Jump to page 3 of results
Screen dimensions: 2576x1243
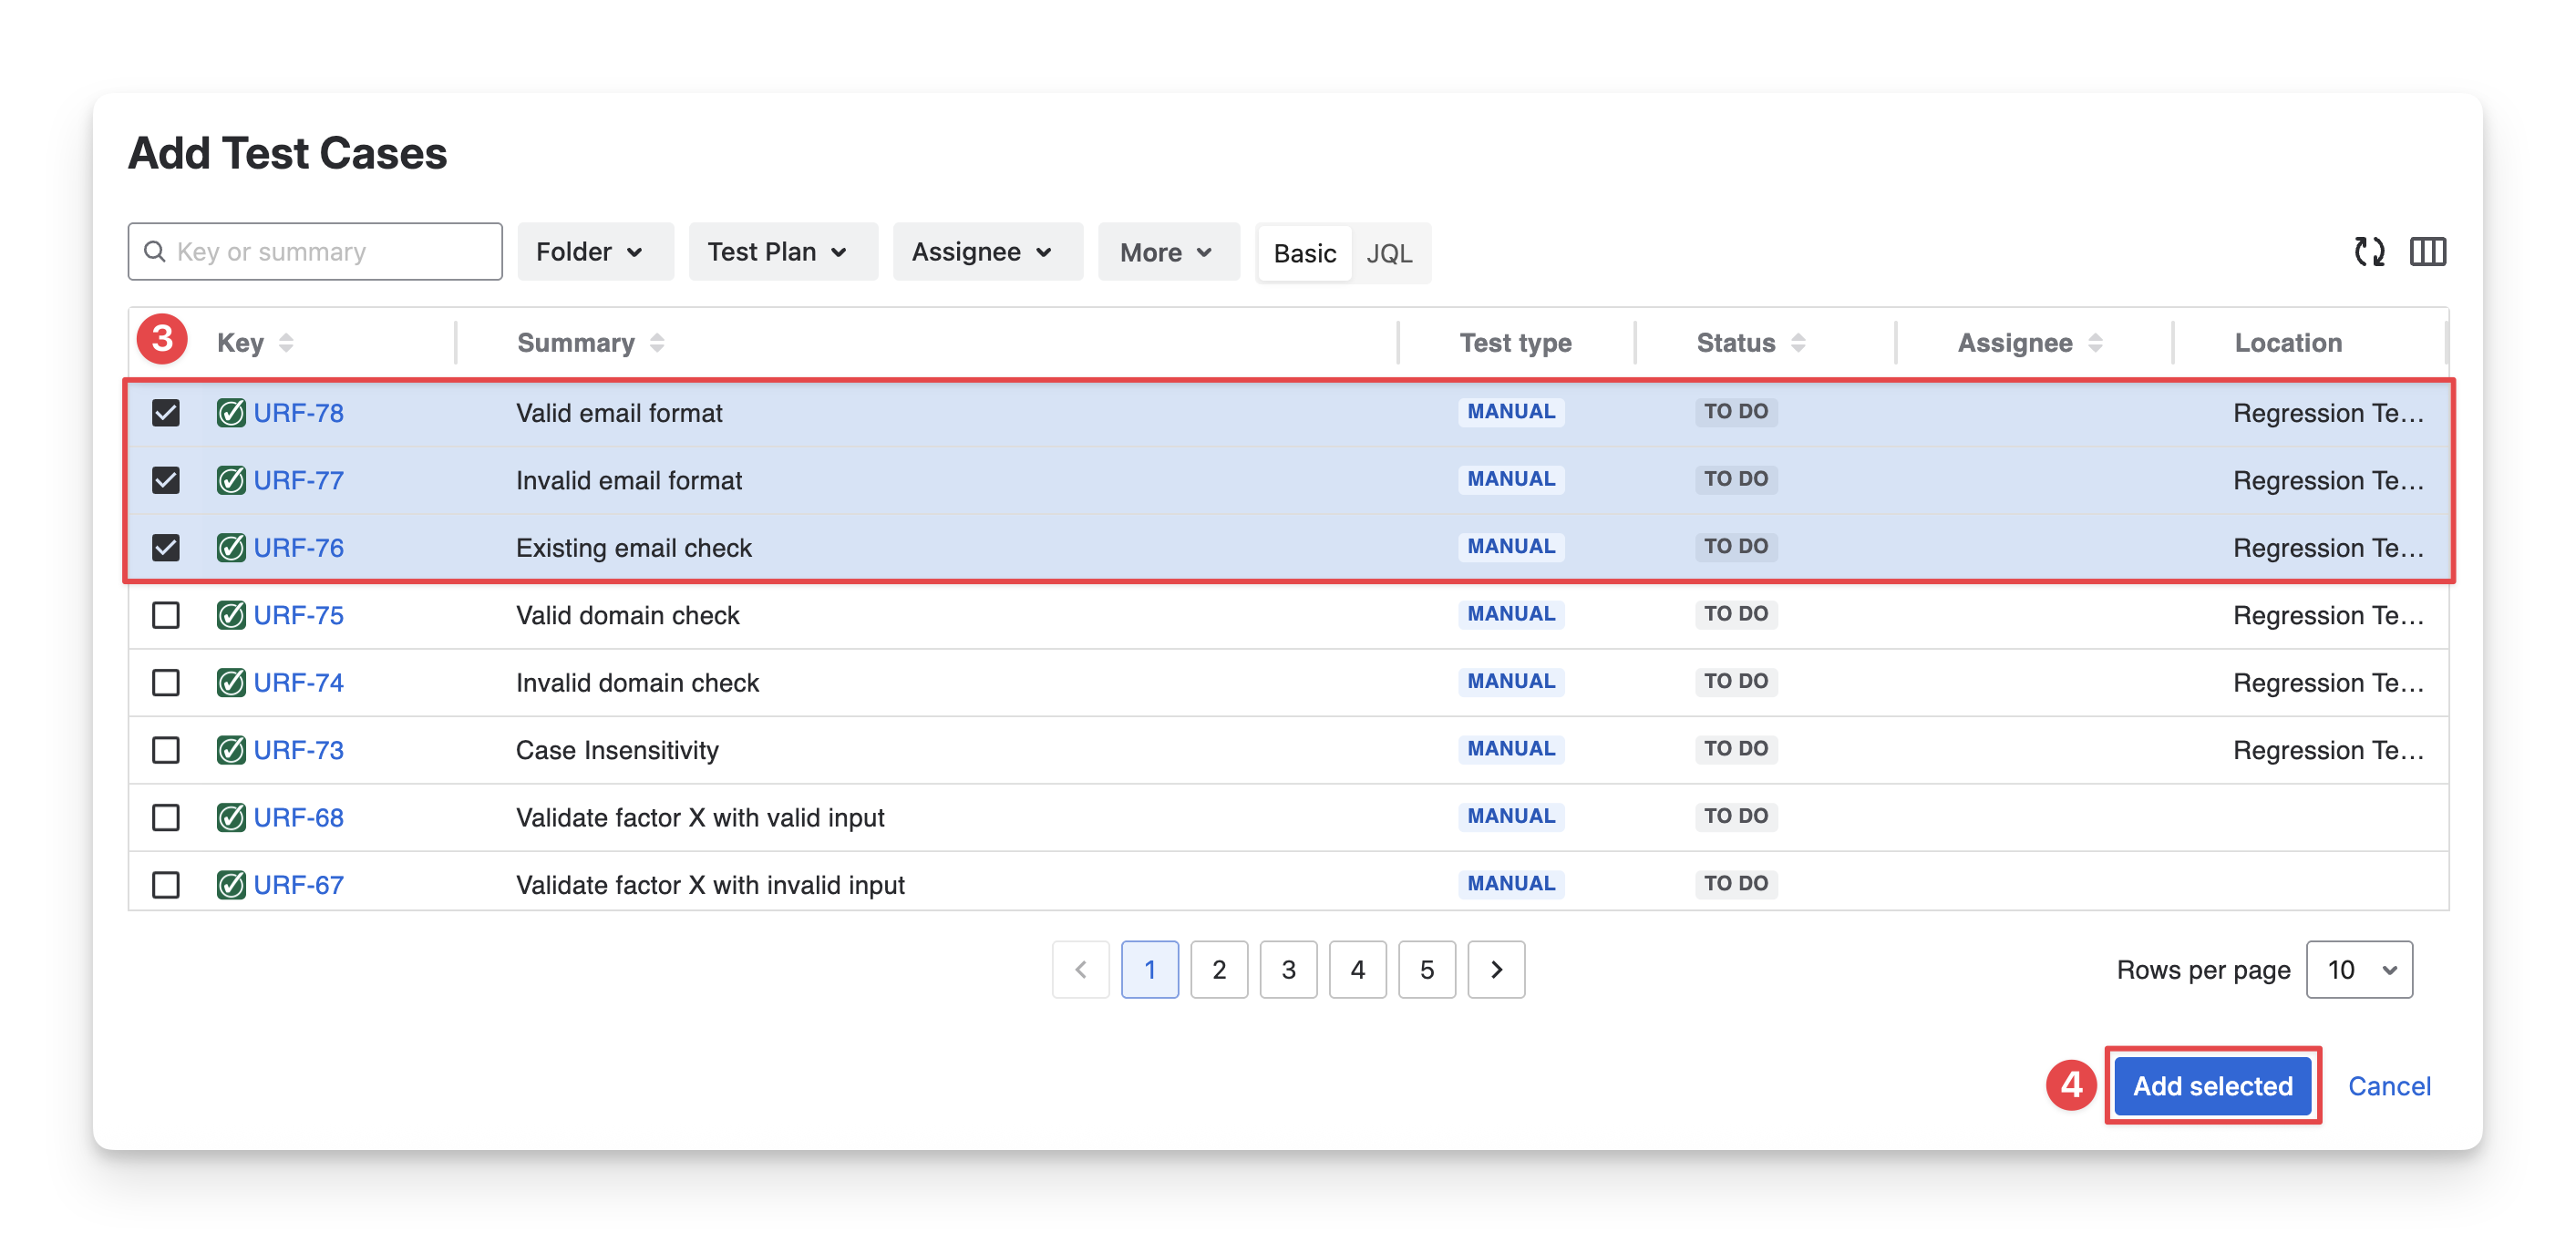pyautogui.click(x=1288, y=969)
